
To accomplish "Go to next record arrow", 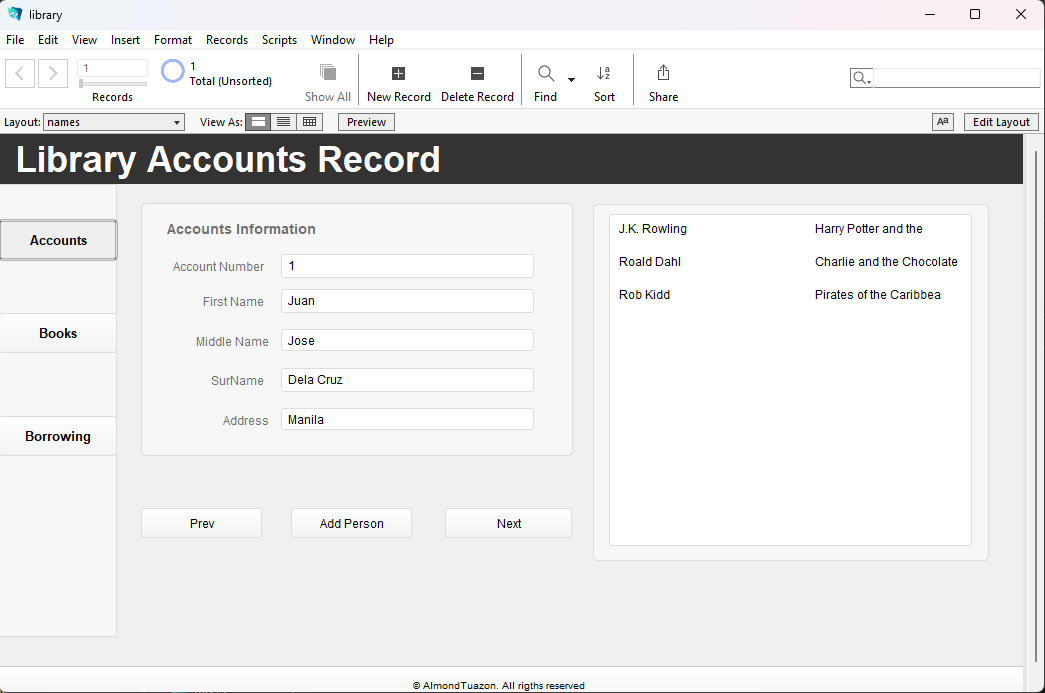I will pyautogui.click(x=53, y=73).
